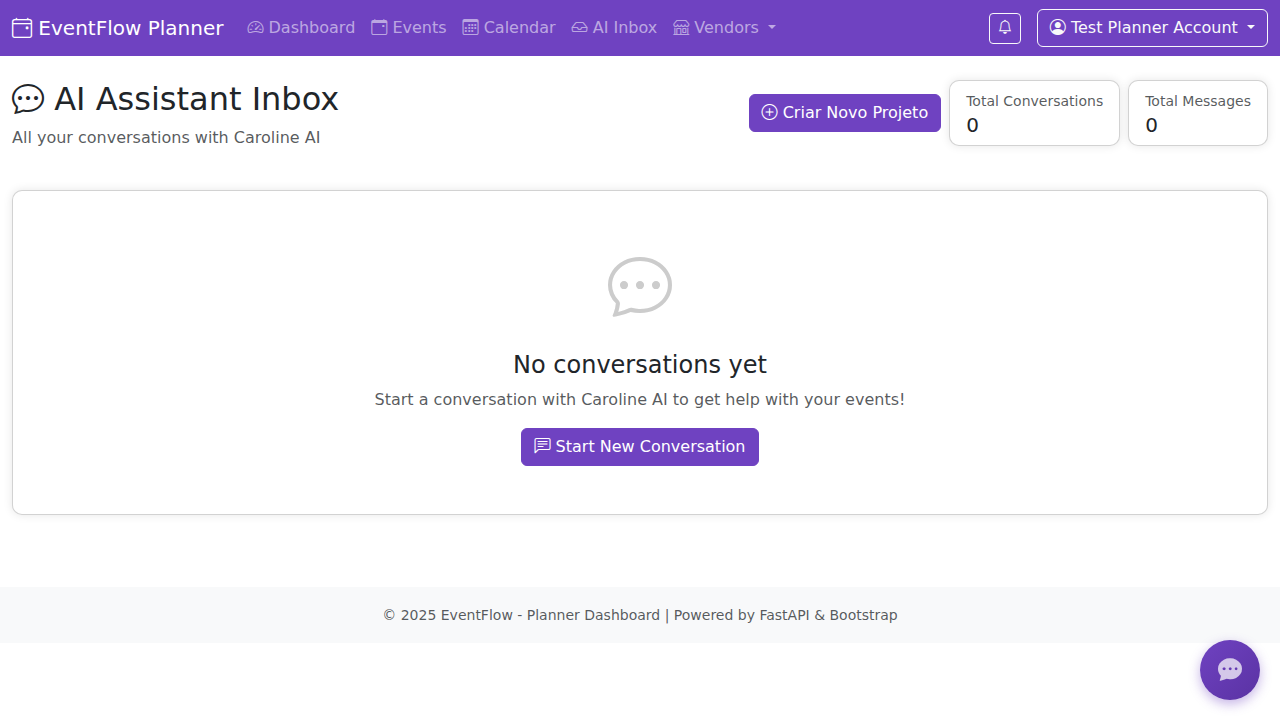The width and height of the screenshot is (1280, 720).
Task: Open the floating chat widget bubble
Action: (1229, 670)
